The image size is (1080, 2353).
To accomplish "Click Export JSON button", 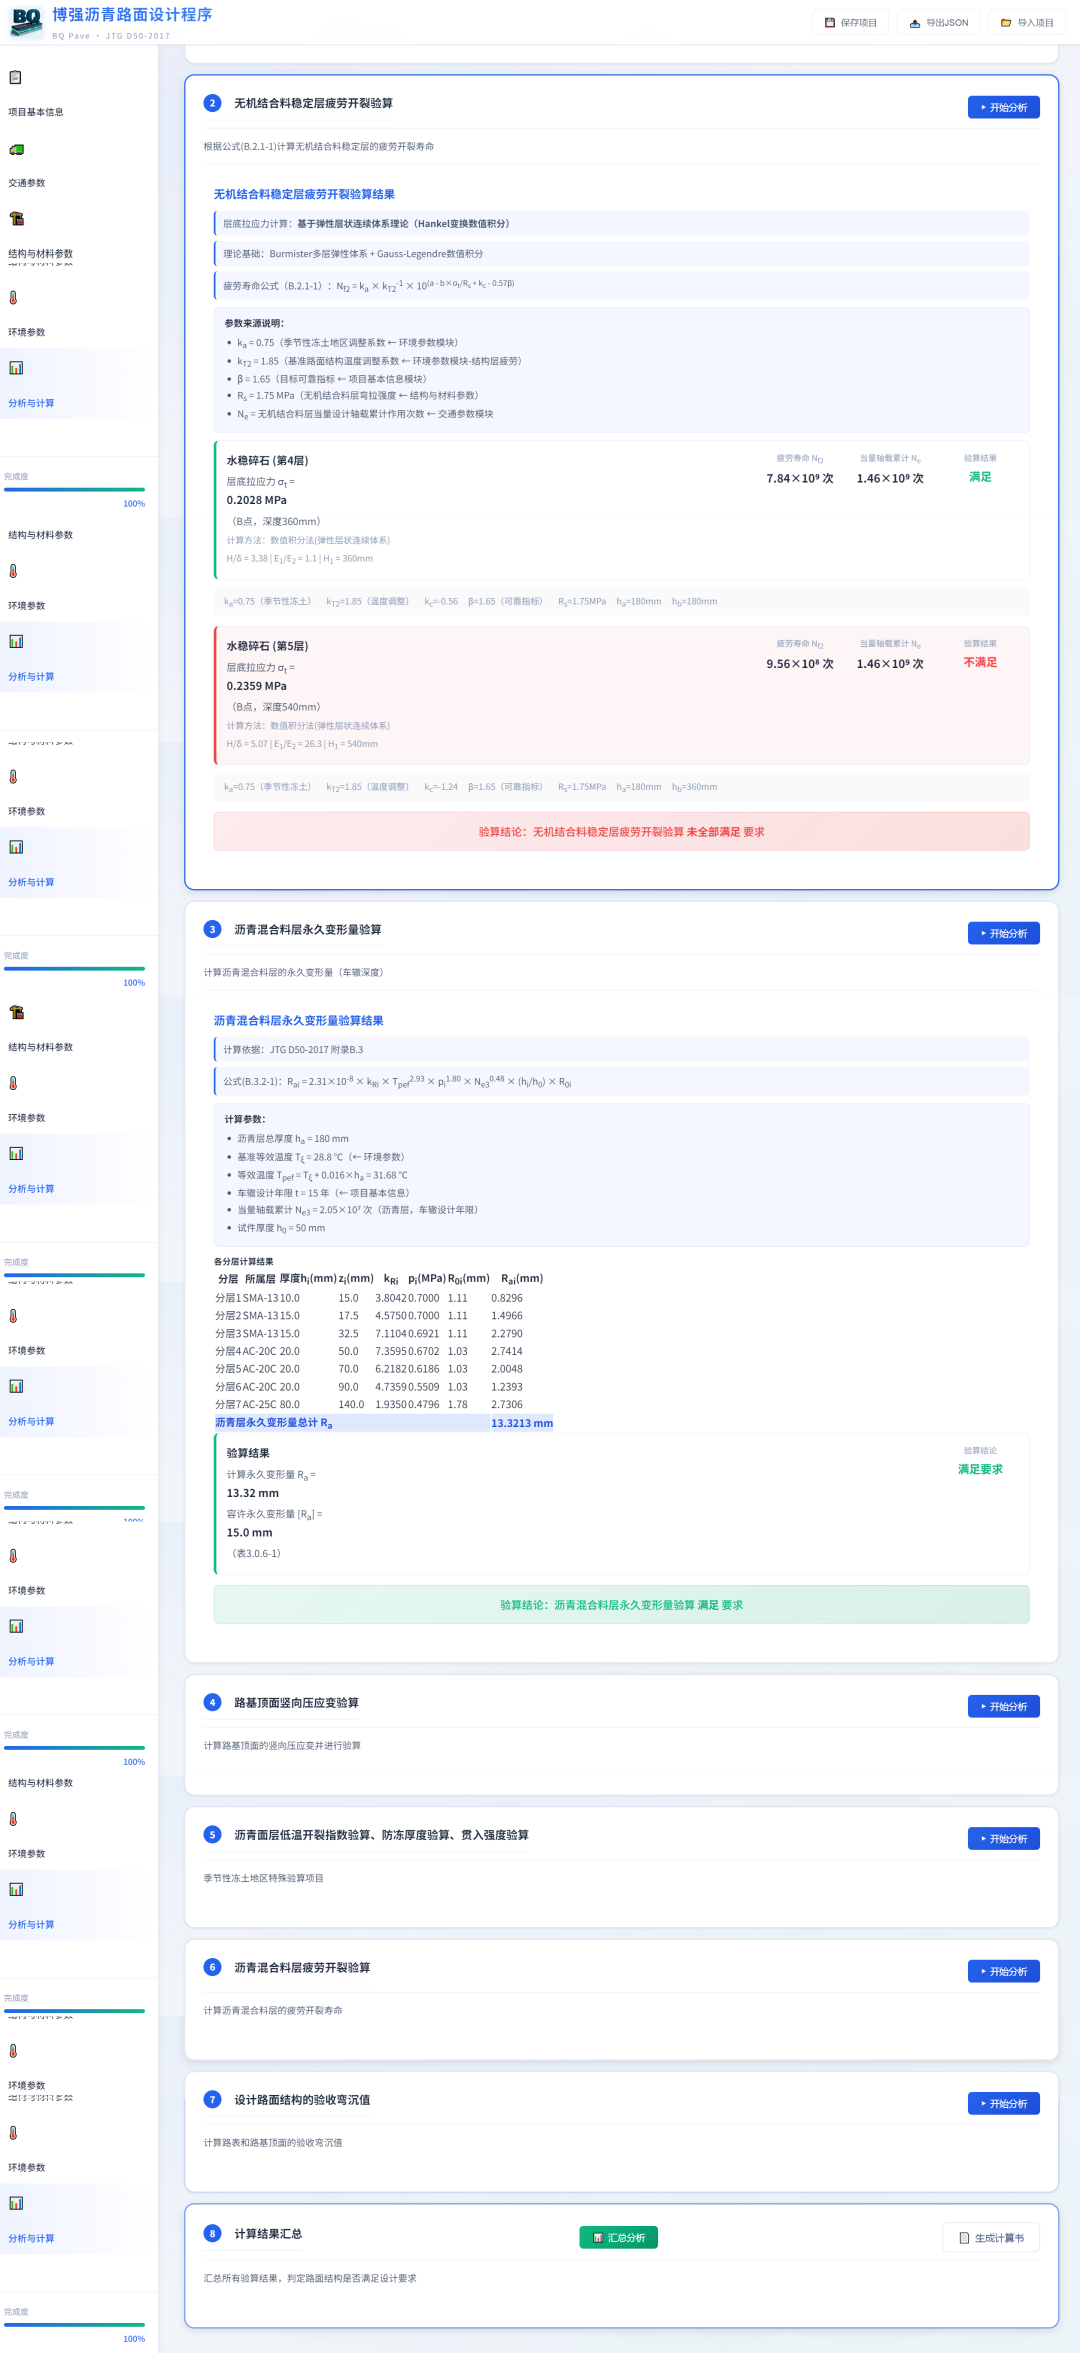I will point(938,22).
